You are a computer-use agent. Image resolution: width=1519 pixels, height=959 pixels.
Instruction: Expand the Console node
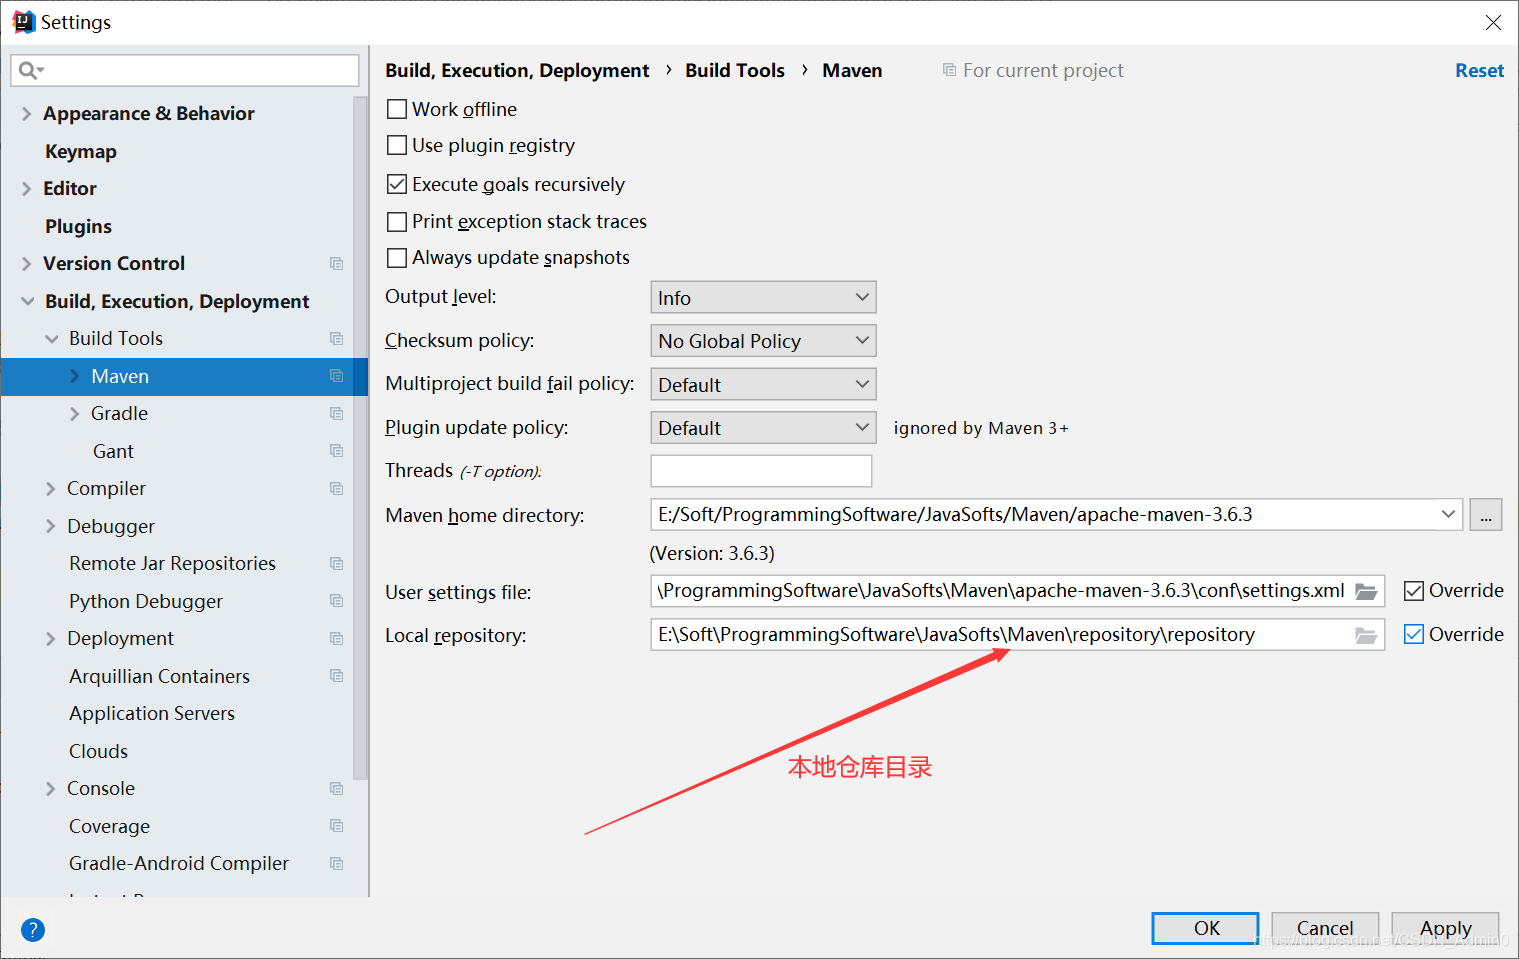[x=51, y=789]
